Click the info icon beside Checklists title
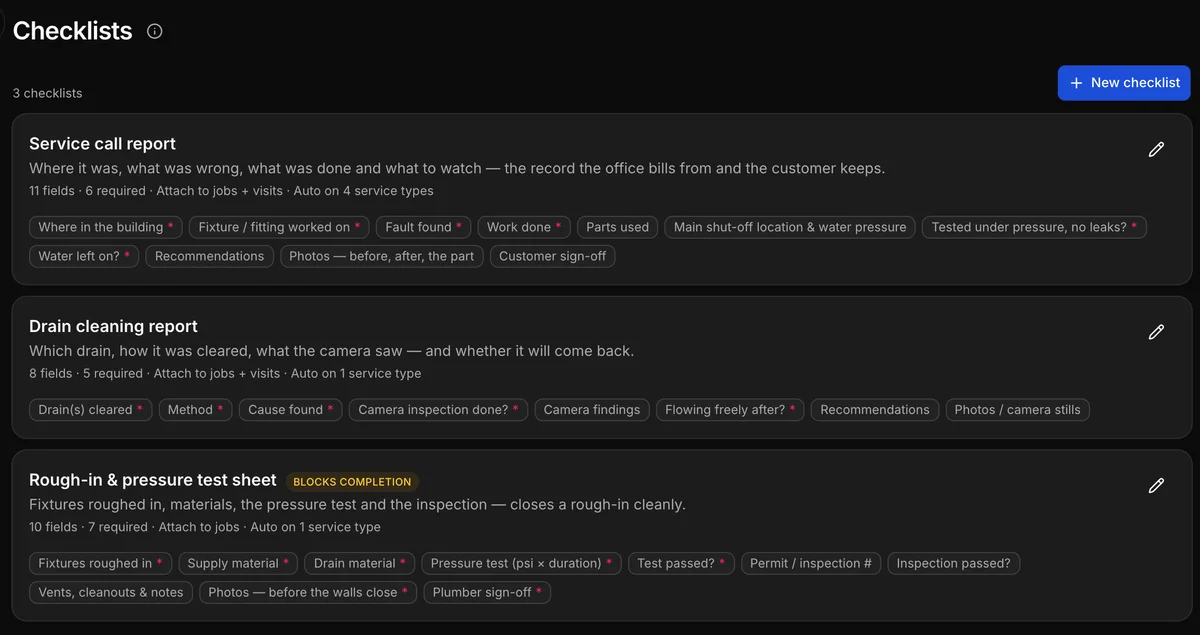 click(x=155, y=31)
